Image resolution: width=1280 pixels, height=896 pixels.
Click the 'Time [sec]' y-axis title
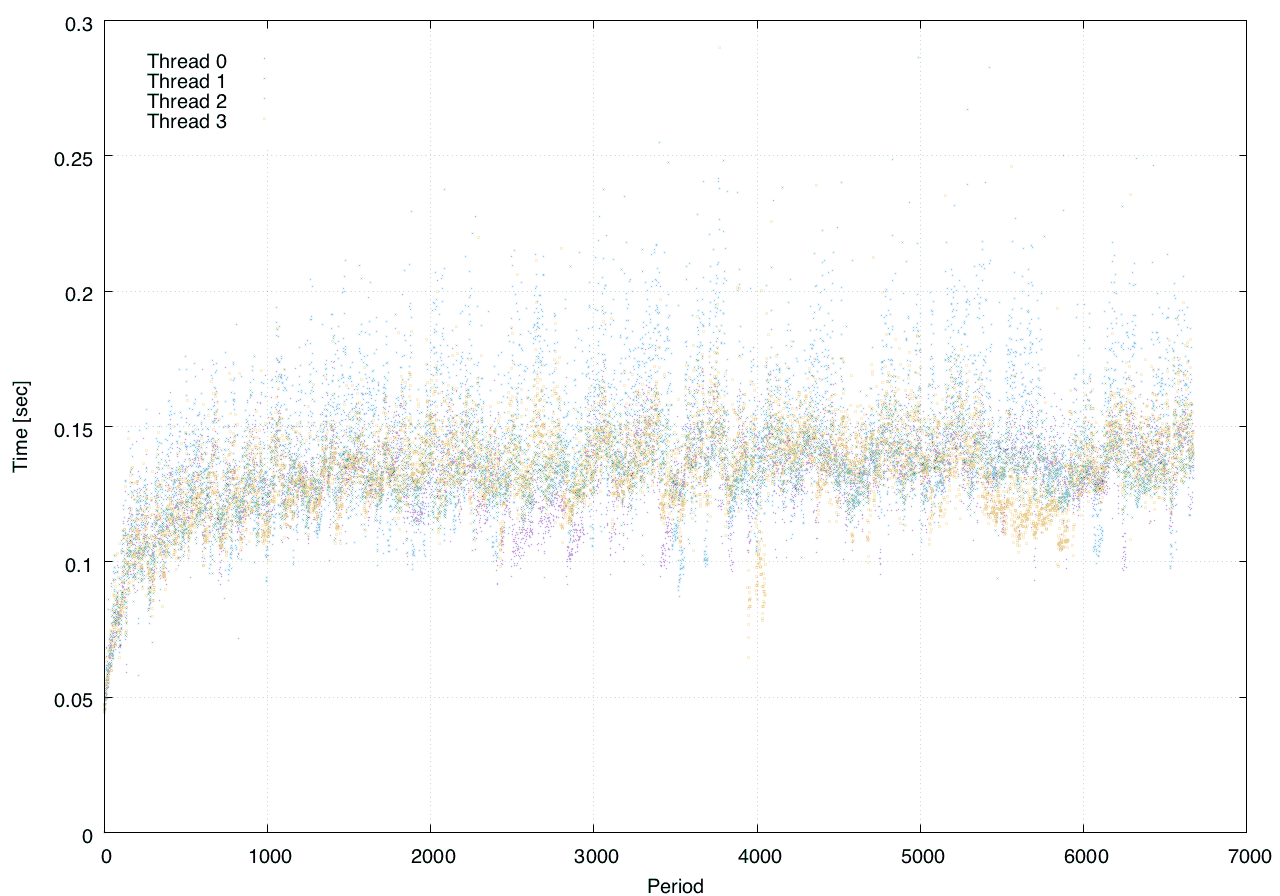tap(20, 427)
